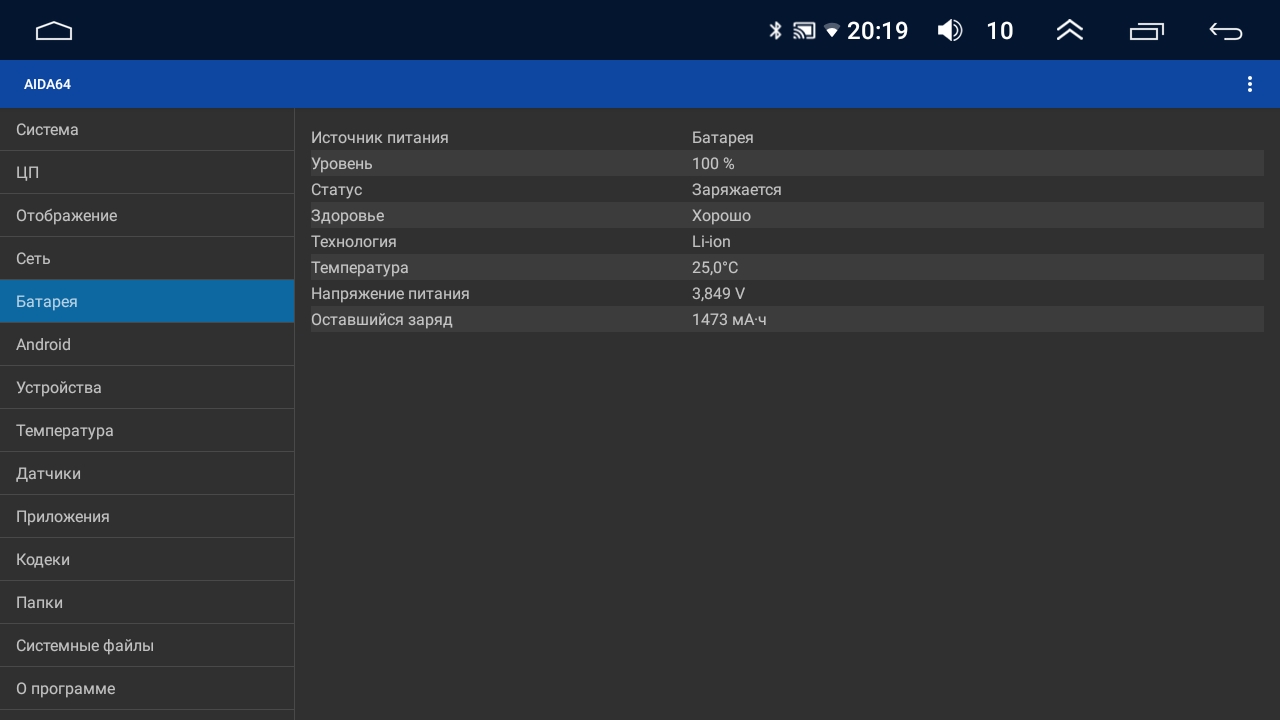Viewport: 1280px width, 720px height.
Task: Open the Кодеки section
Action: (147, 560)
